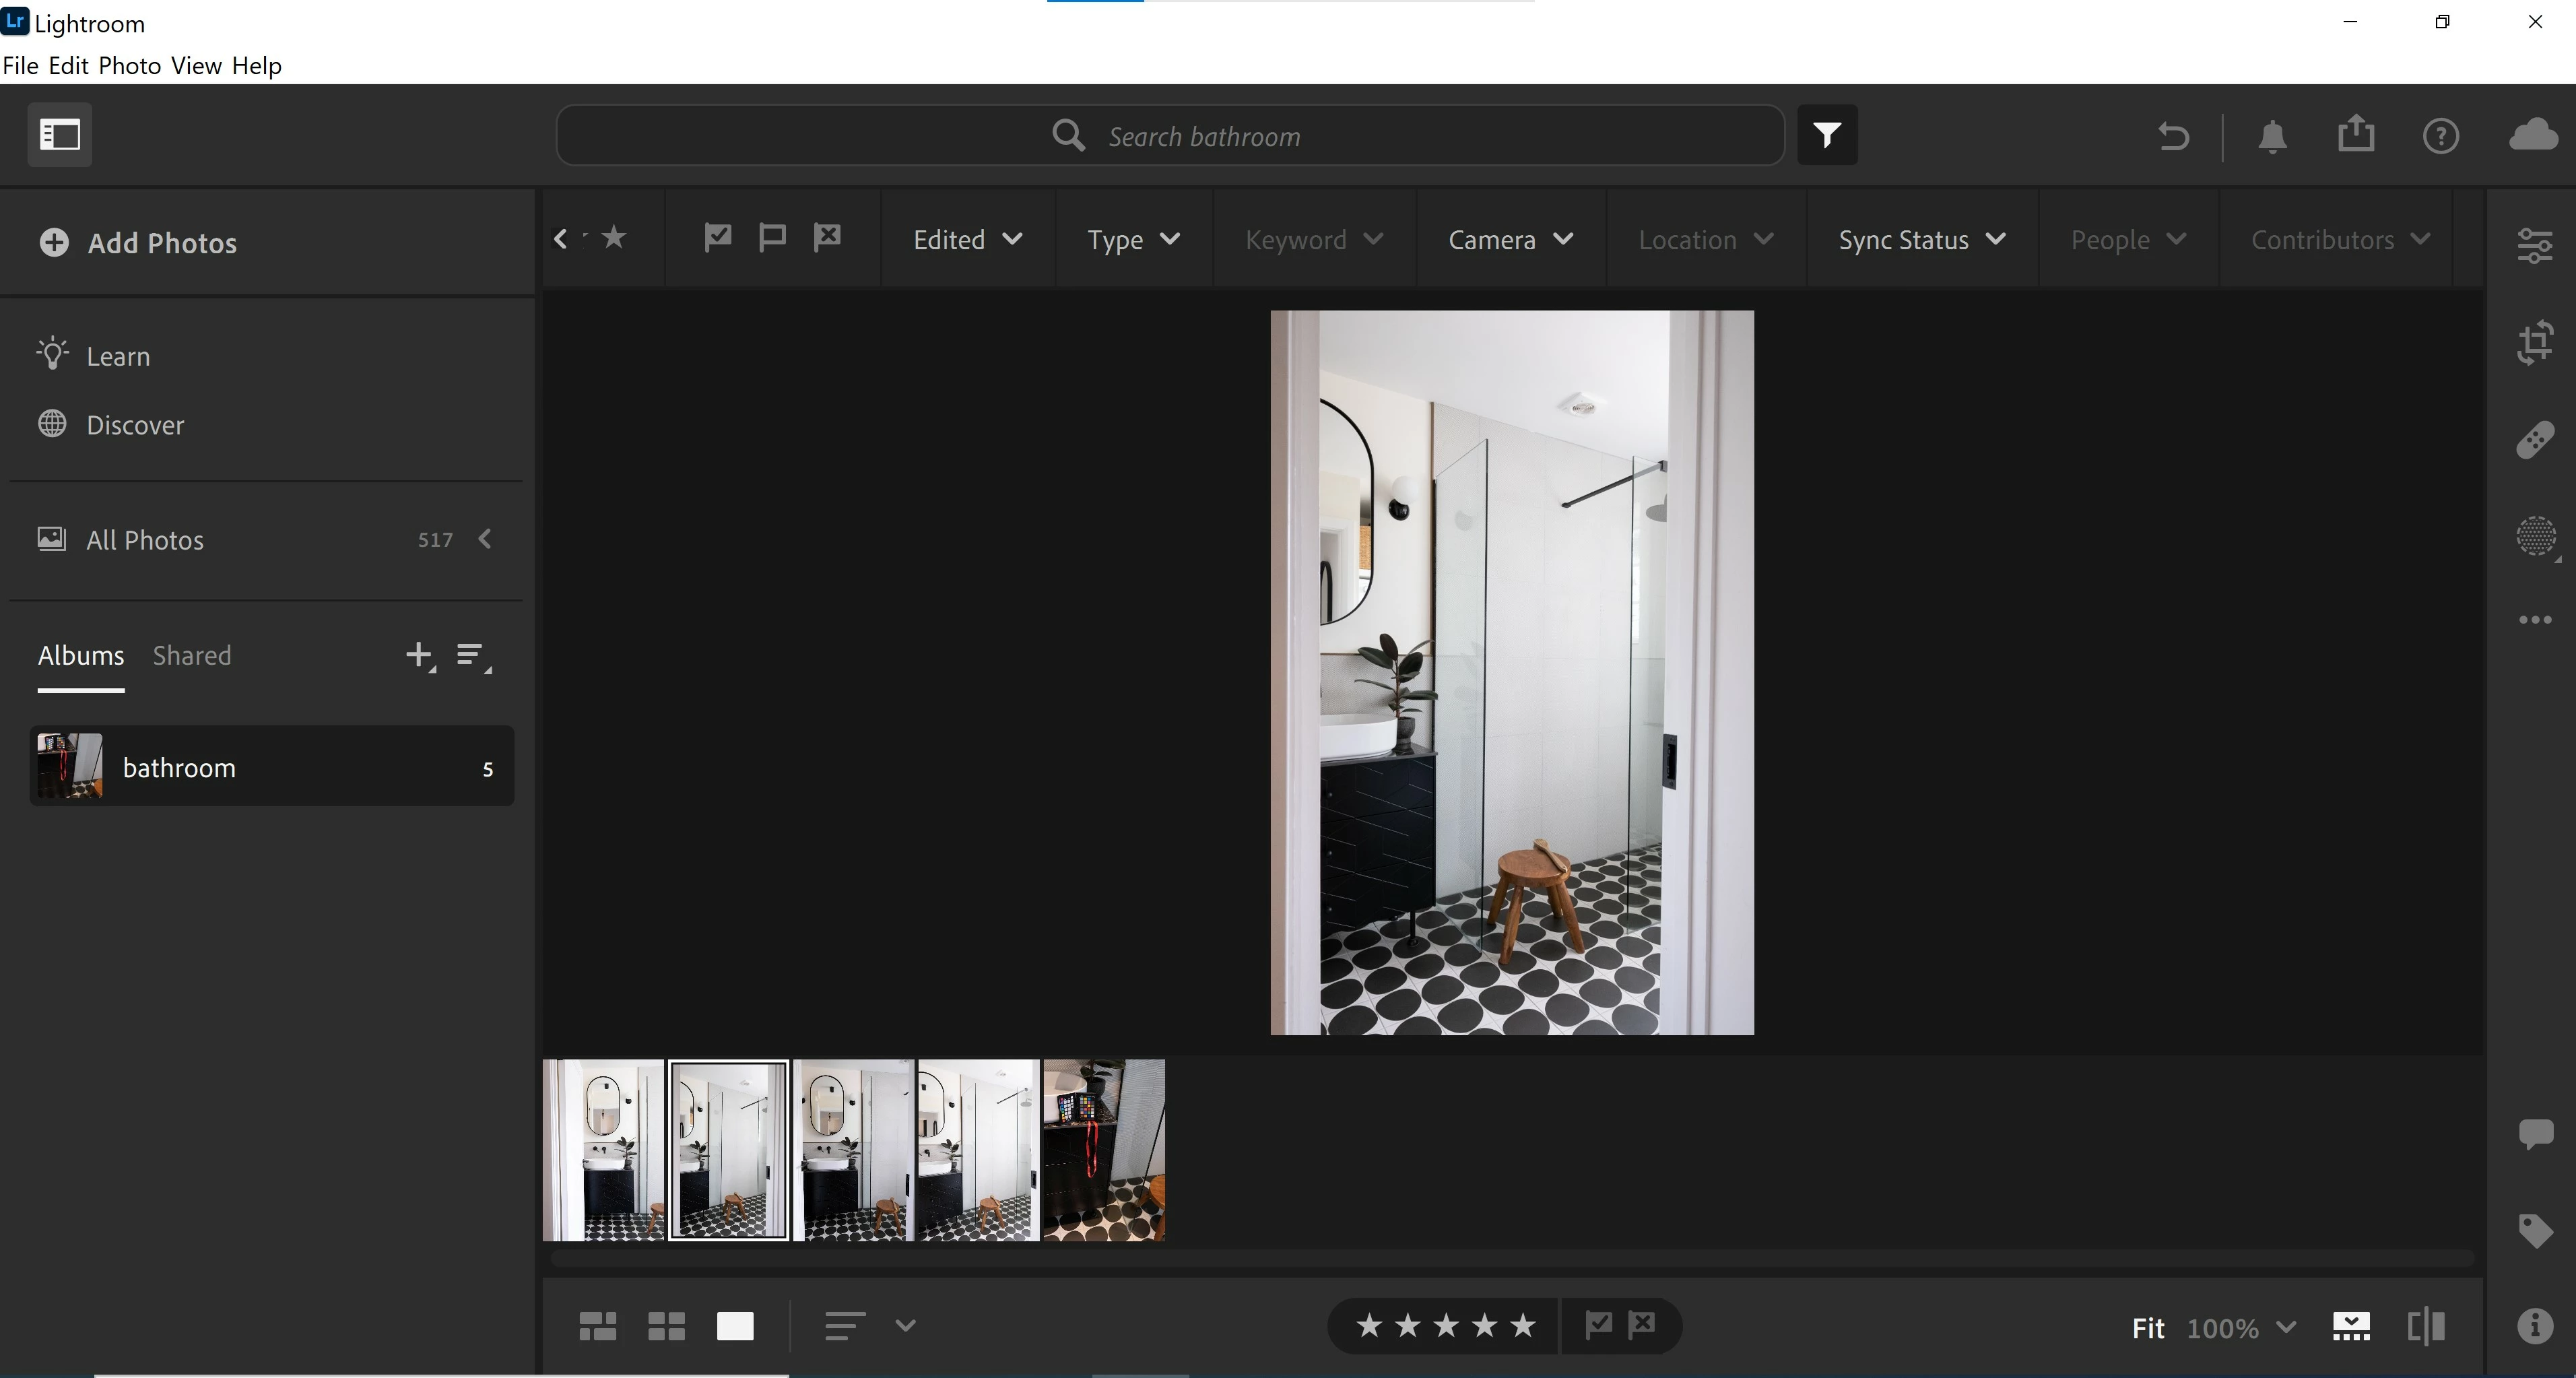The width and height of the screenshot is (2576, 1378).
Task: Open the cloud sync status icon
Action: coord(2532,135)
